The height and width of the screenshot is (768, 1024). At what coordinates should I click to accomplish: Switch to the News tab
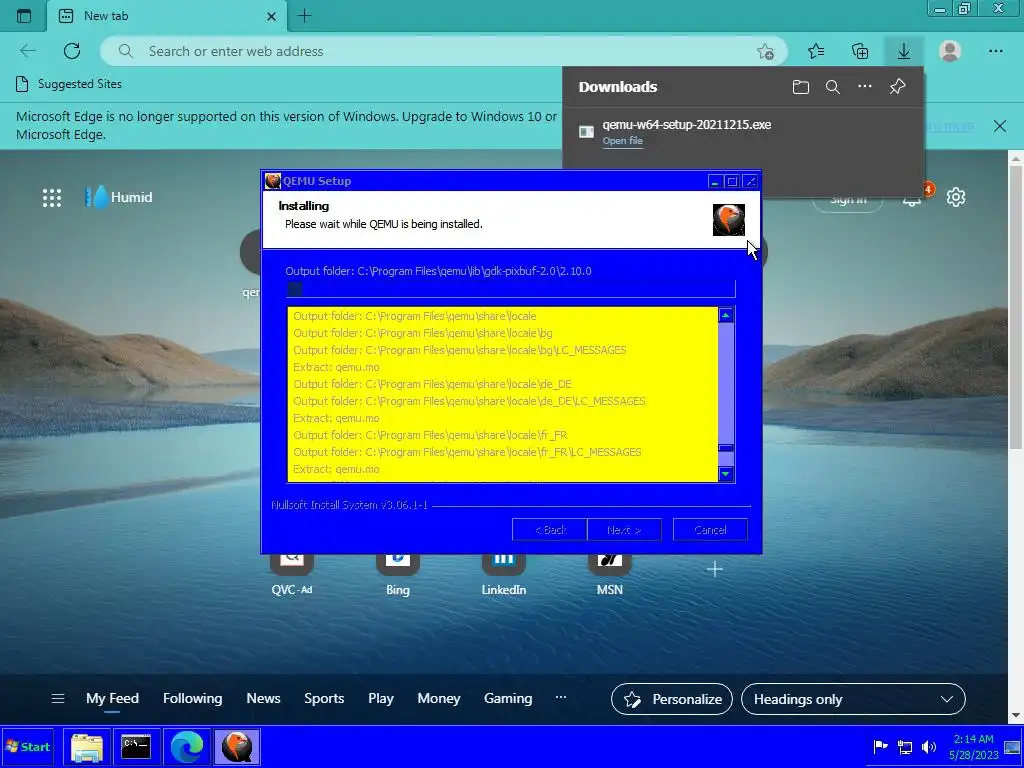263,699
